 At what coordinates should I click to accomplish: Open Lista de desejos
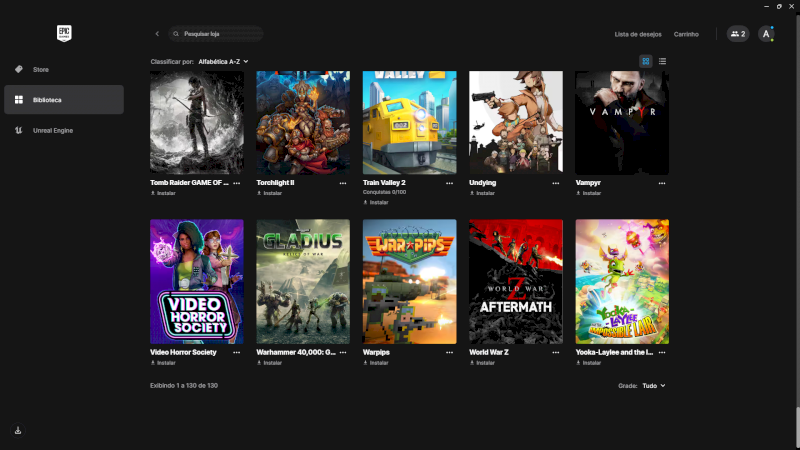(x=638, y=34)
